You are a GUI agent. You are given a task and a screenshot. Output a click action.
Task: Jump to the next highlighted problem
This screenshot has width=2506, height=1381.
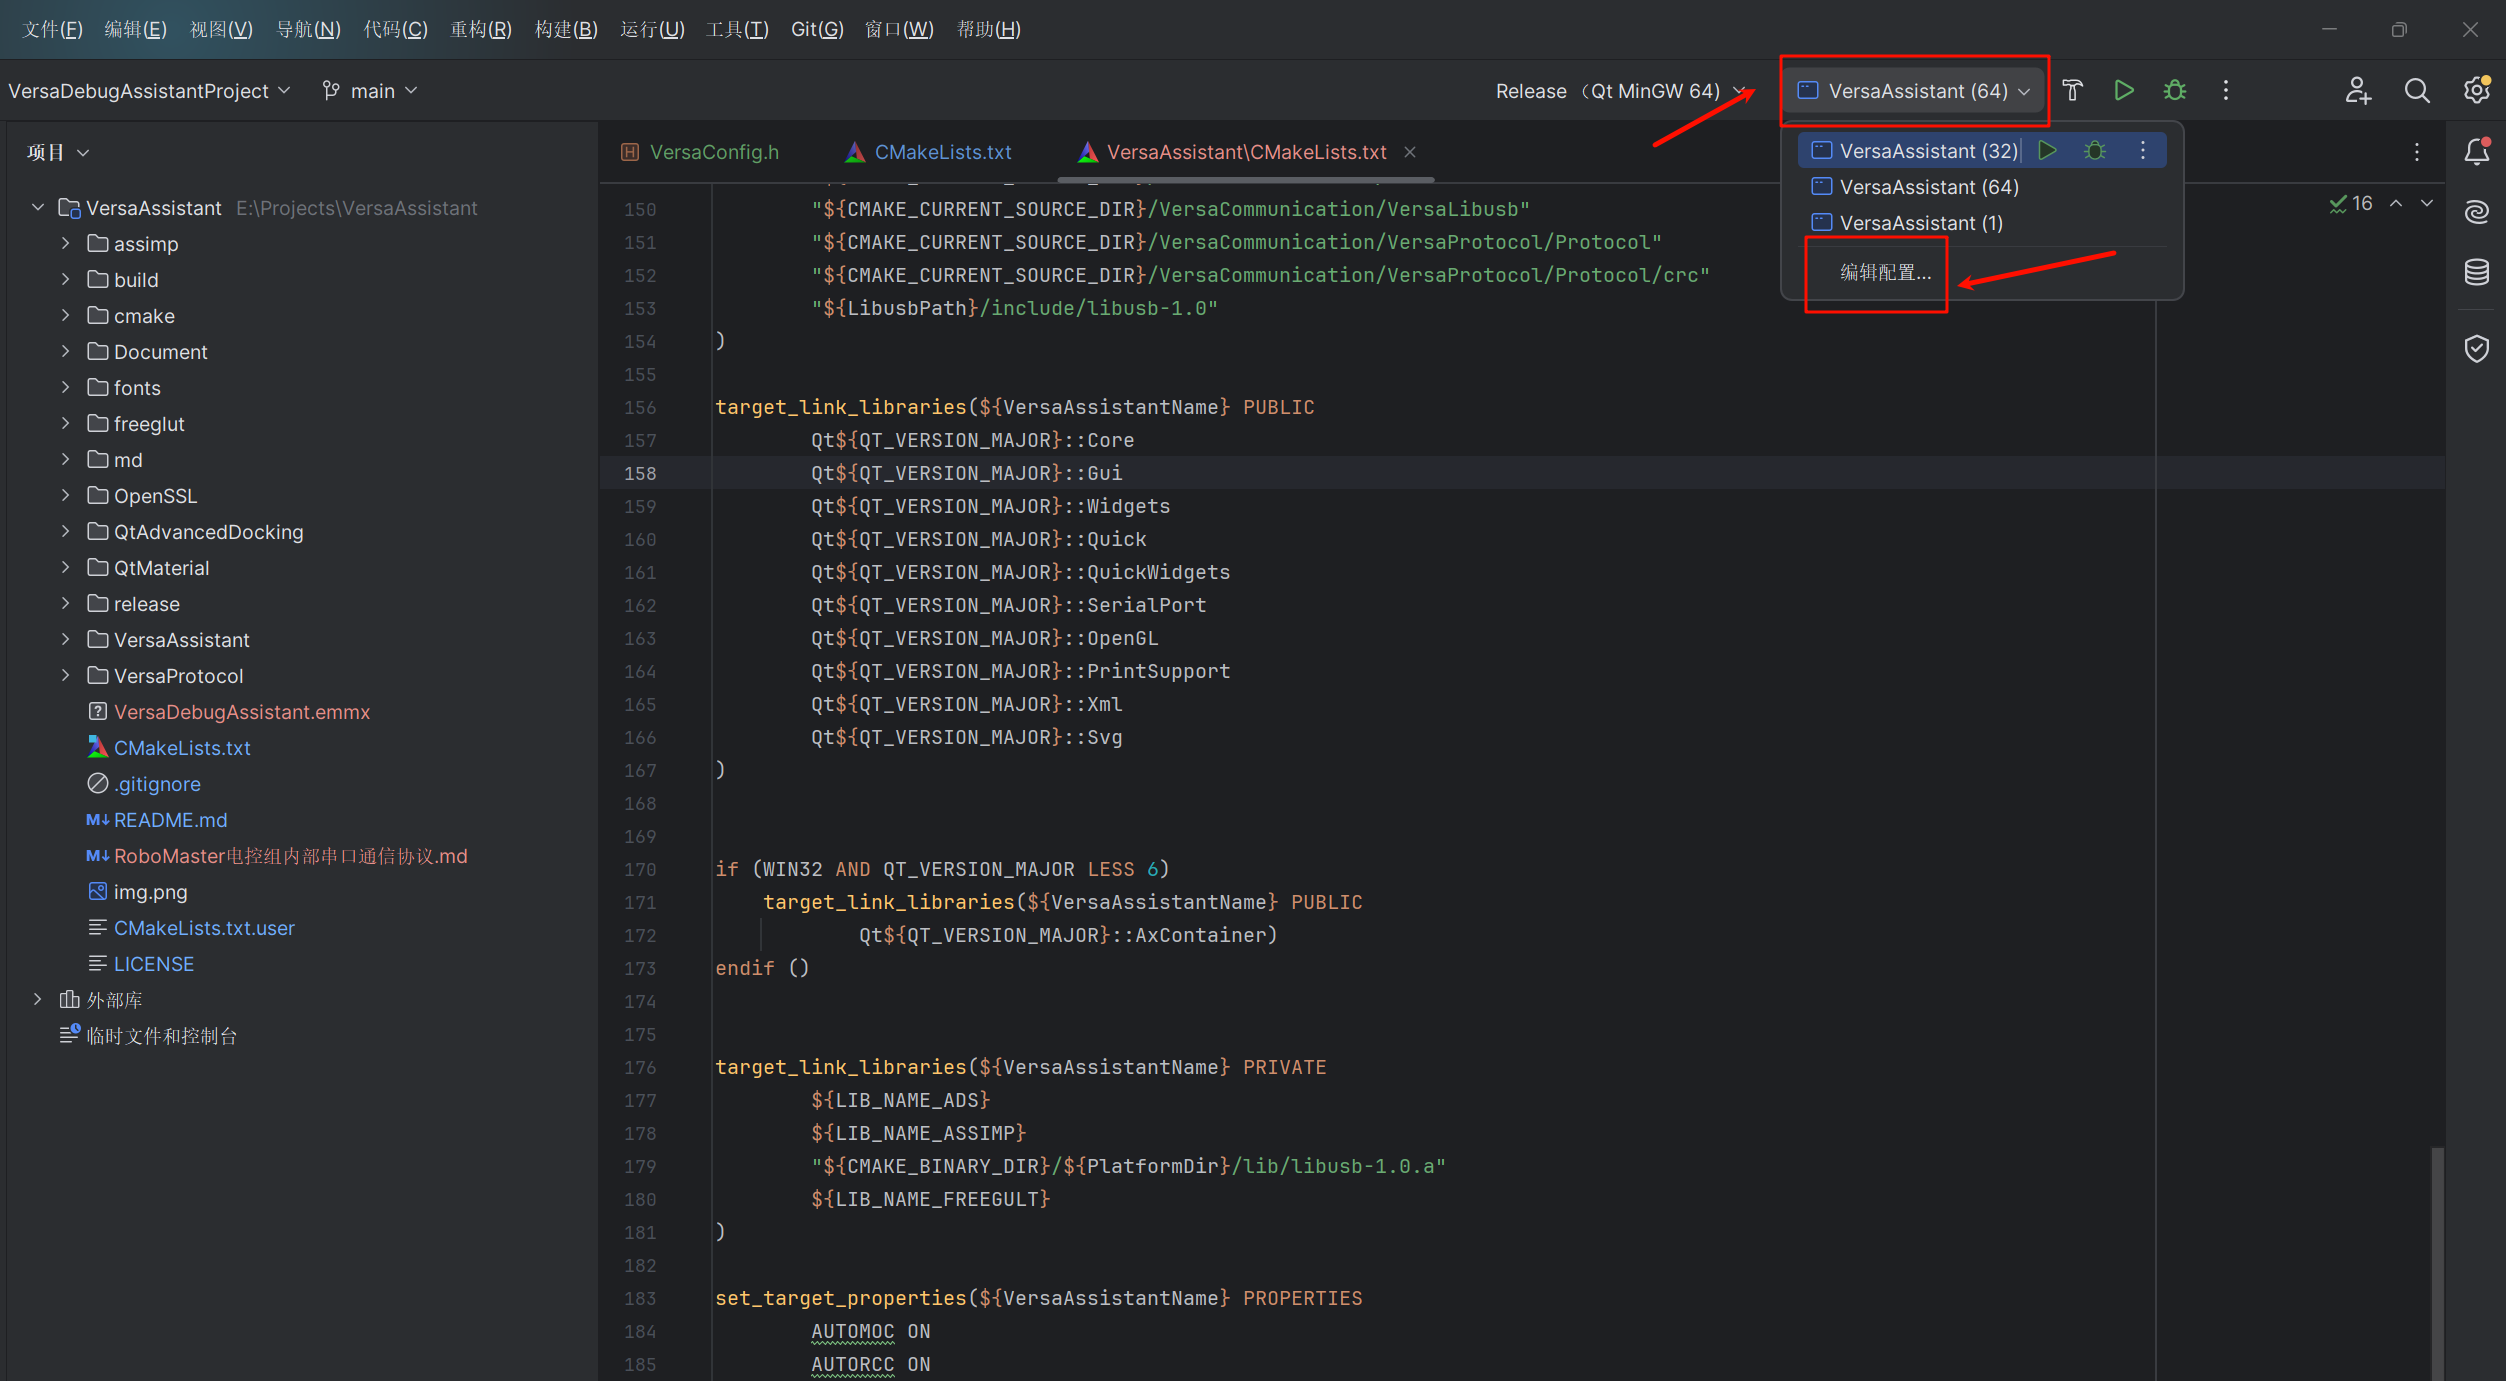click(x=2427, y=203)
